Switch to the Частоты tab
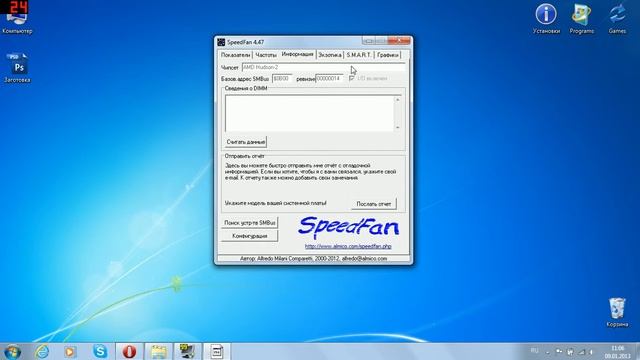The width and height of the screenshot is (640, 360). click(266, 55)
